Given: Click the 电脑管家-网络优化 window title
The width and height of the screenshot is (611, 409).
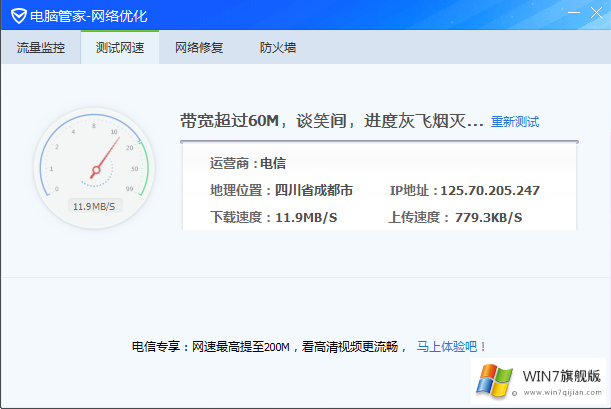Looking at the screenshot, I should 89,16.
